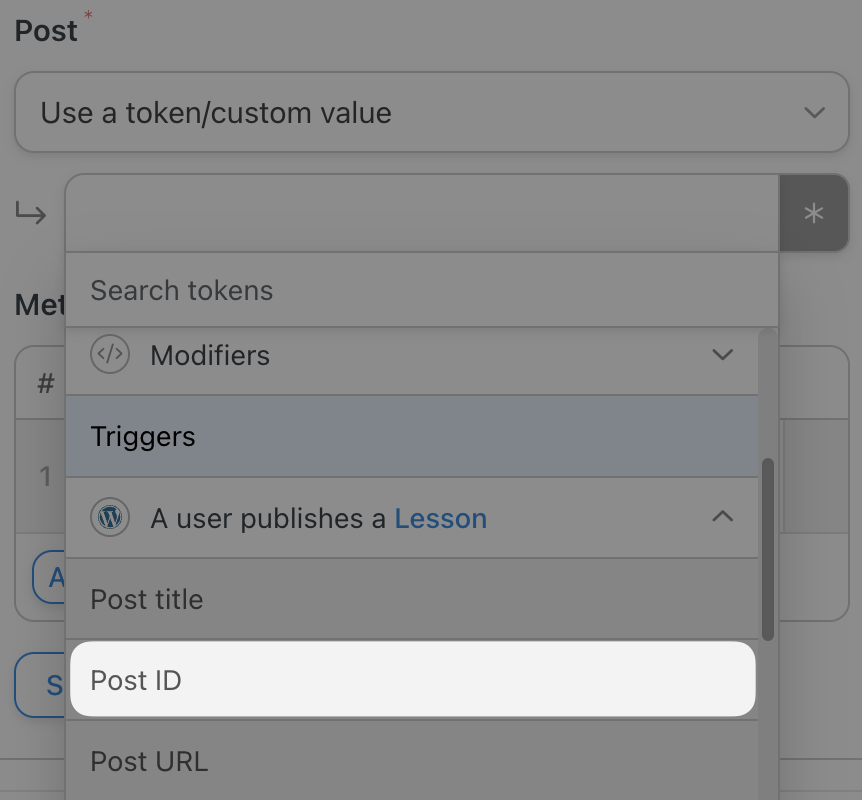Viewport: 862px width, 800px height.
Task: Select the Post ID token
Action: click(x=412, y=680)
